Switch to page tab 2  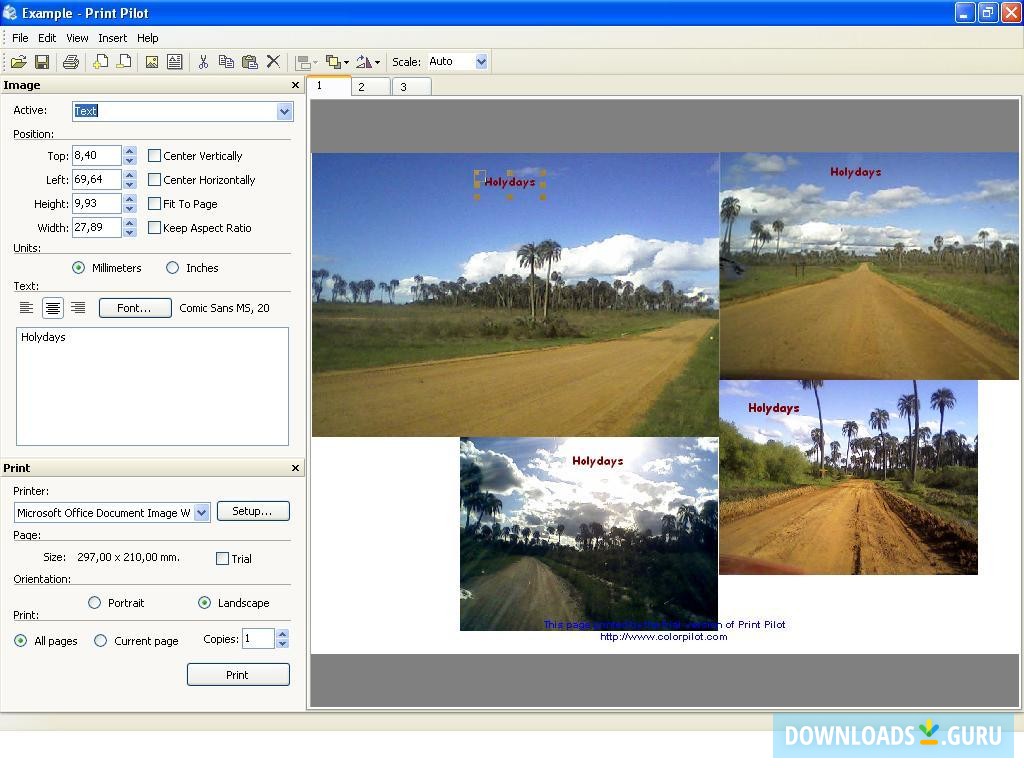[x=362, y=87]
